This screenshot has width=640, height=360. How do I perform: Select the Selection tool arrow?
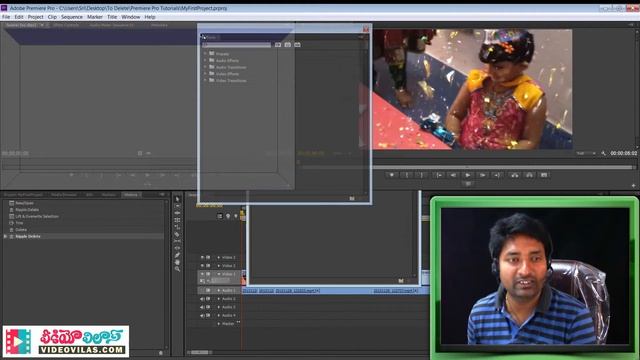tap(177, 199)
